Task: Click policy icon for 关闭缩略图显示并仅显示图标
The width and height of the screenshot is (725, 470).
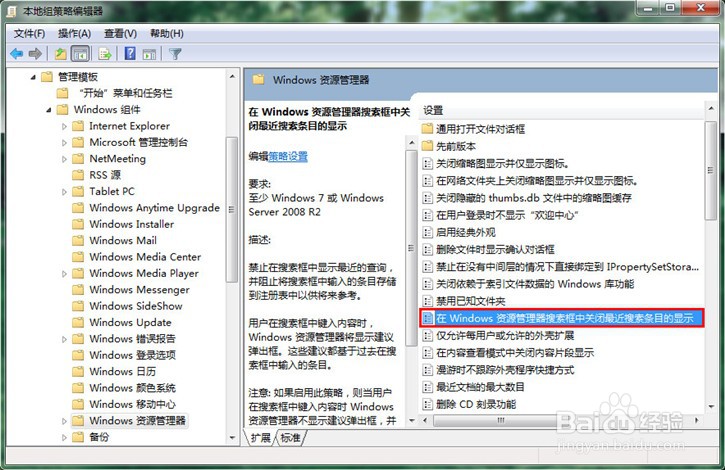Action: [428, 163]
